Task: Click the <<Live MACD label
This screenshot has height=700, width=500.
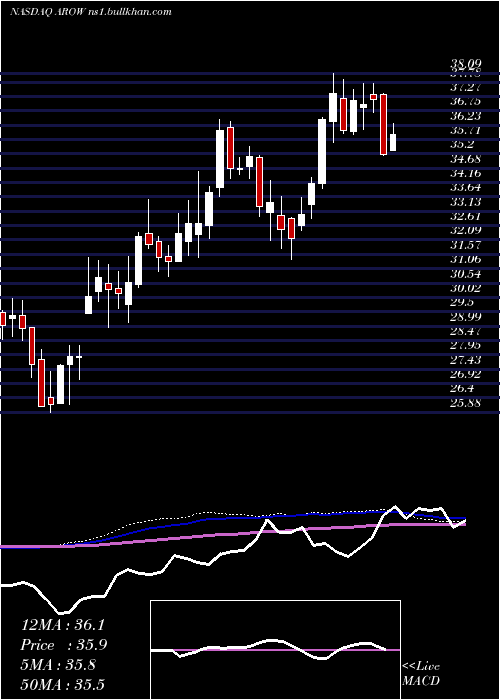Action: (x=421, y=674)
